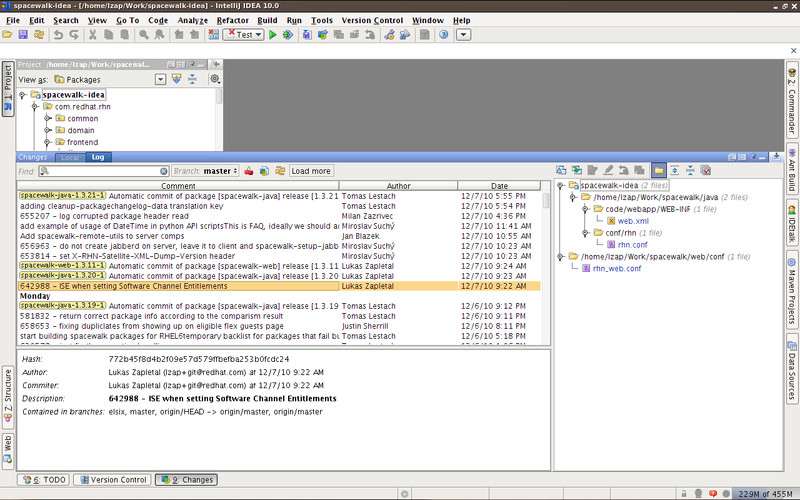Click the Changes tool window button

pos(187,480)
